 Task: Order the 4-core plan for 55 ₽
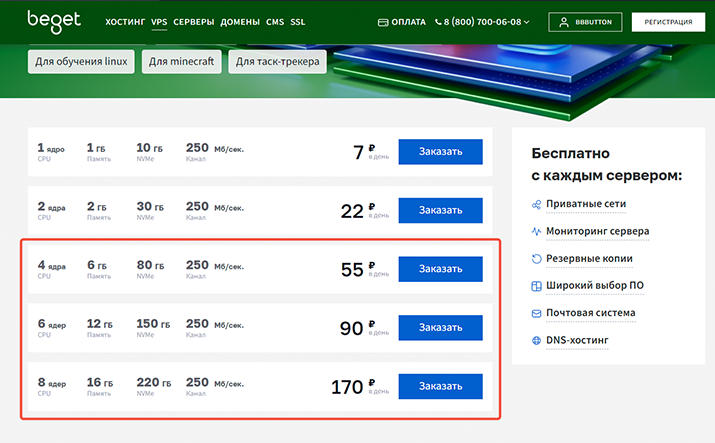440,269
